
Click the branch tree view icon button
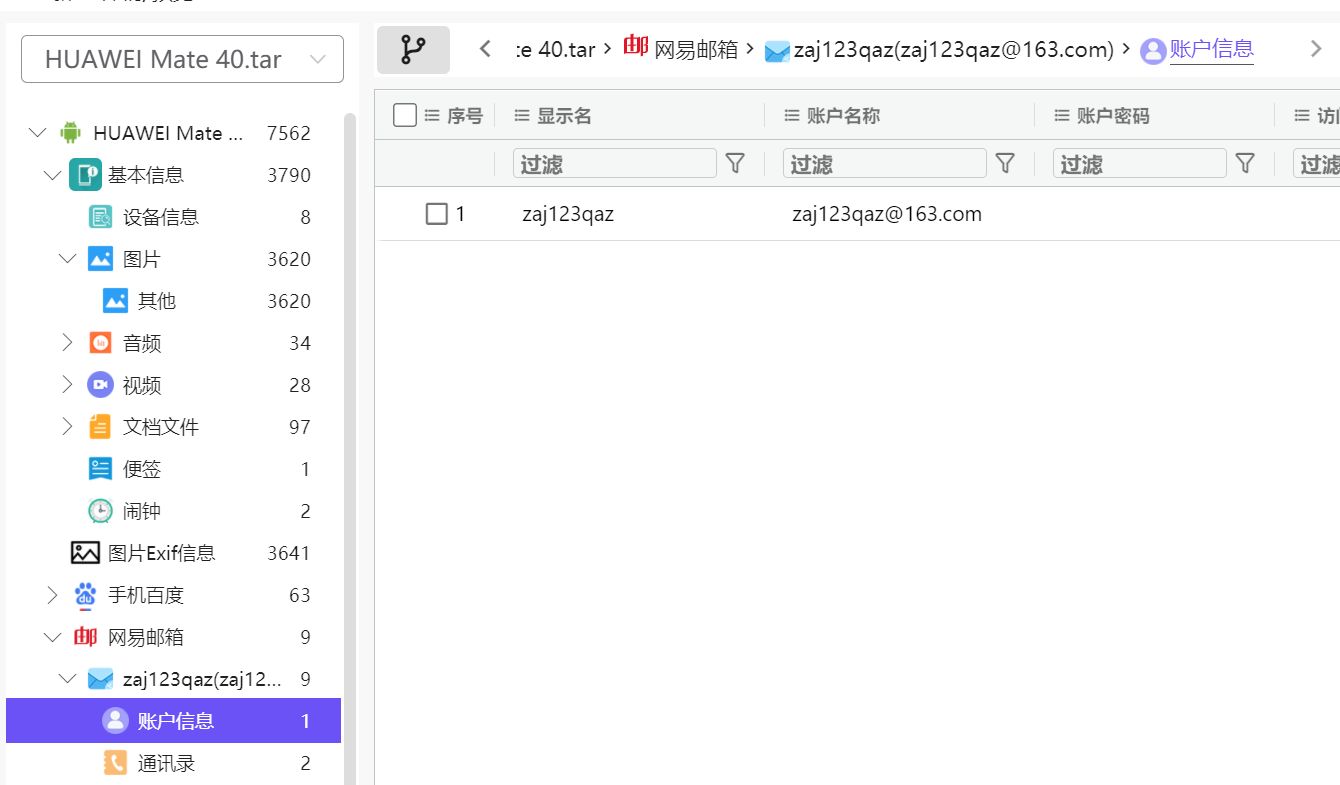(x=413, y=50)
